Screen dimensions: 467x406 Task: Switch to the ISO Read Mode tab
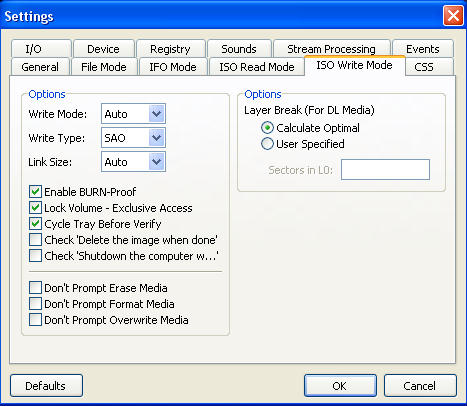[257, 67]
